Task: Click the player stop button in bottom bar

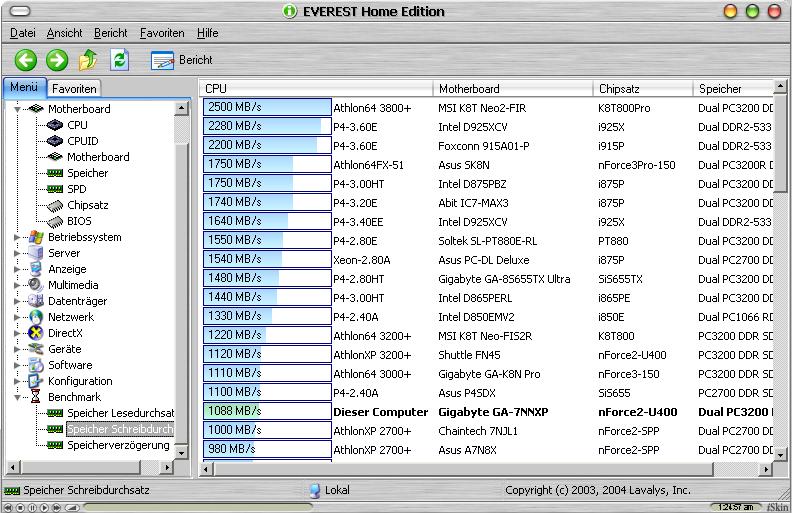Action: [x=21, y=507]
